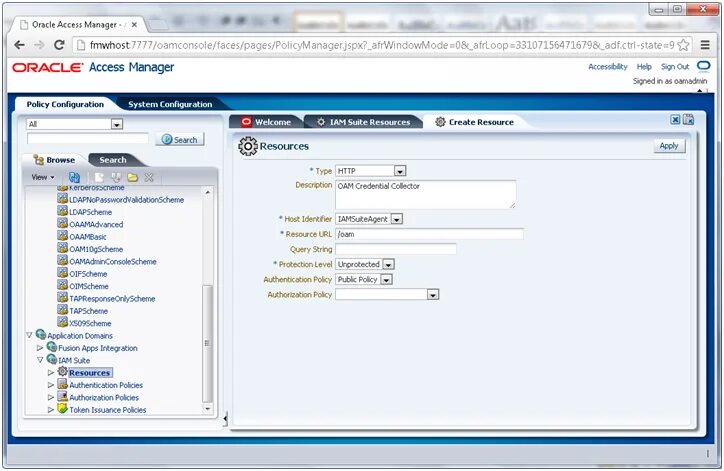The image size is (724, 471).
Task: Close all tabs via rightmost tab-bar icon
Action: pos(688,120)
